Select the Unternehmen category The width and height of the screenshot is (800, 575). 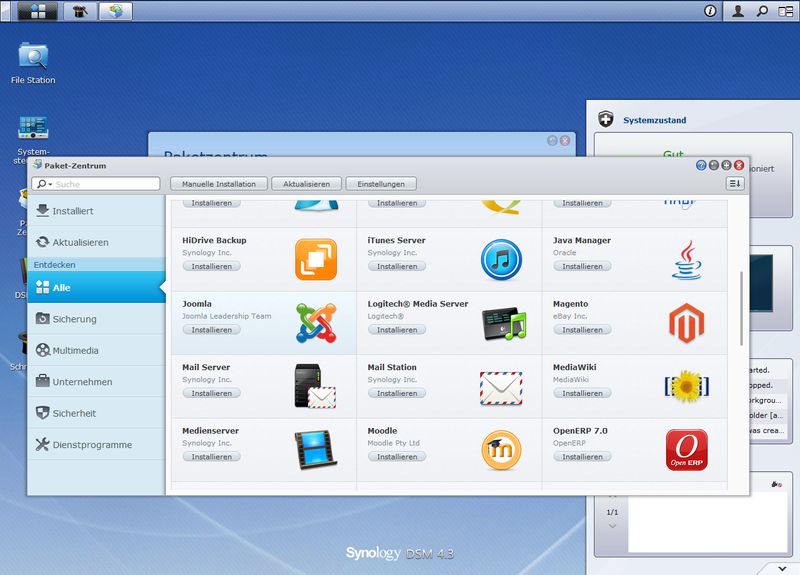point(96,382)
